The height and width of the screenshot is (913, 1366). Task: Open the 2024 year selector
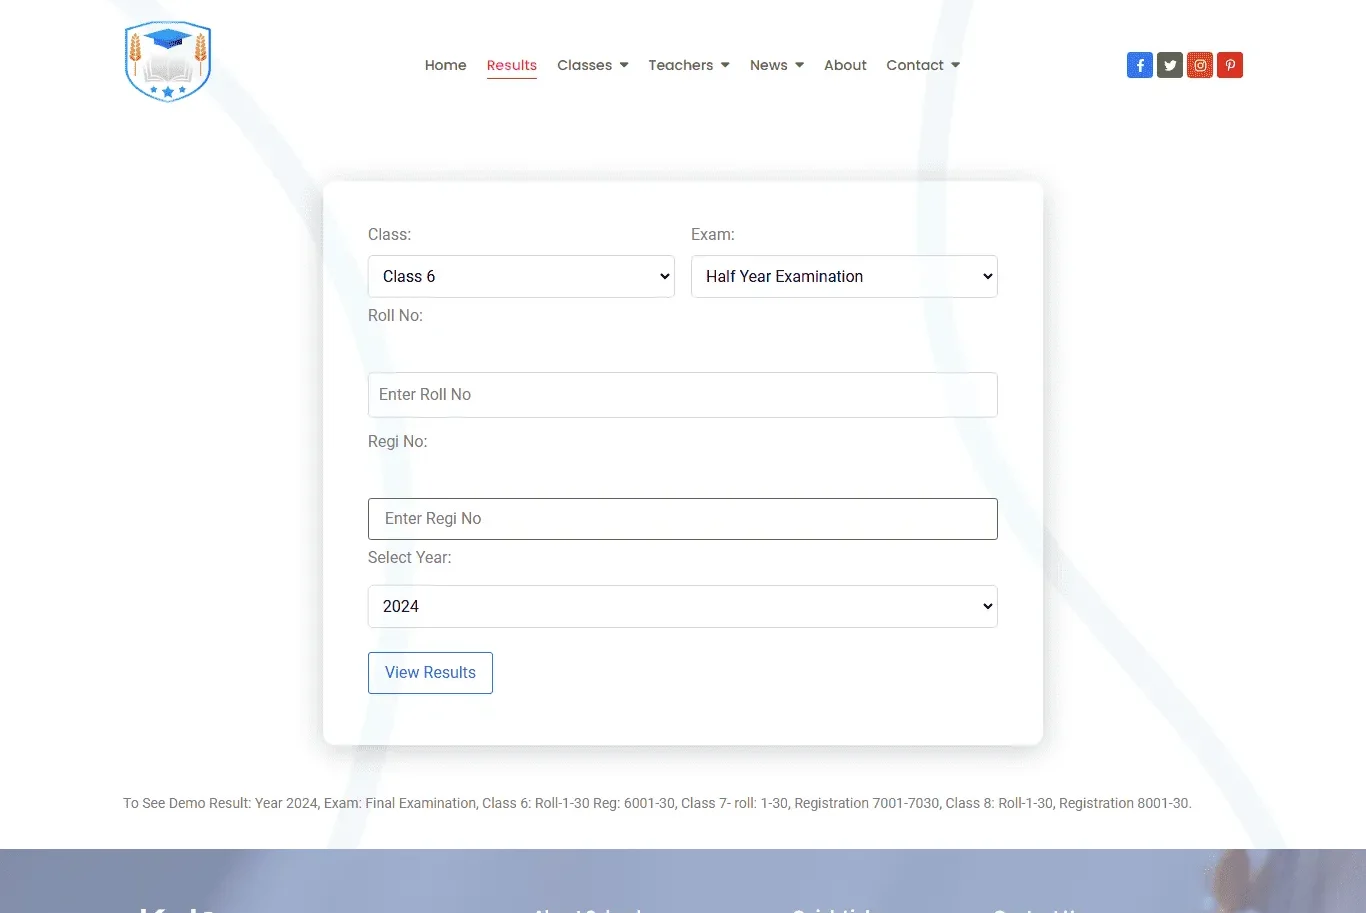(x=682, y=606)
